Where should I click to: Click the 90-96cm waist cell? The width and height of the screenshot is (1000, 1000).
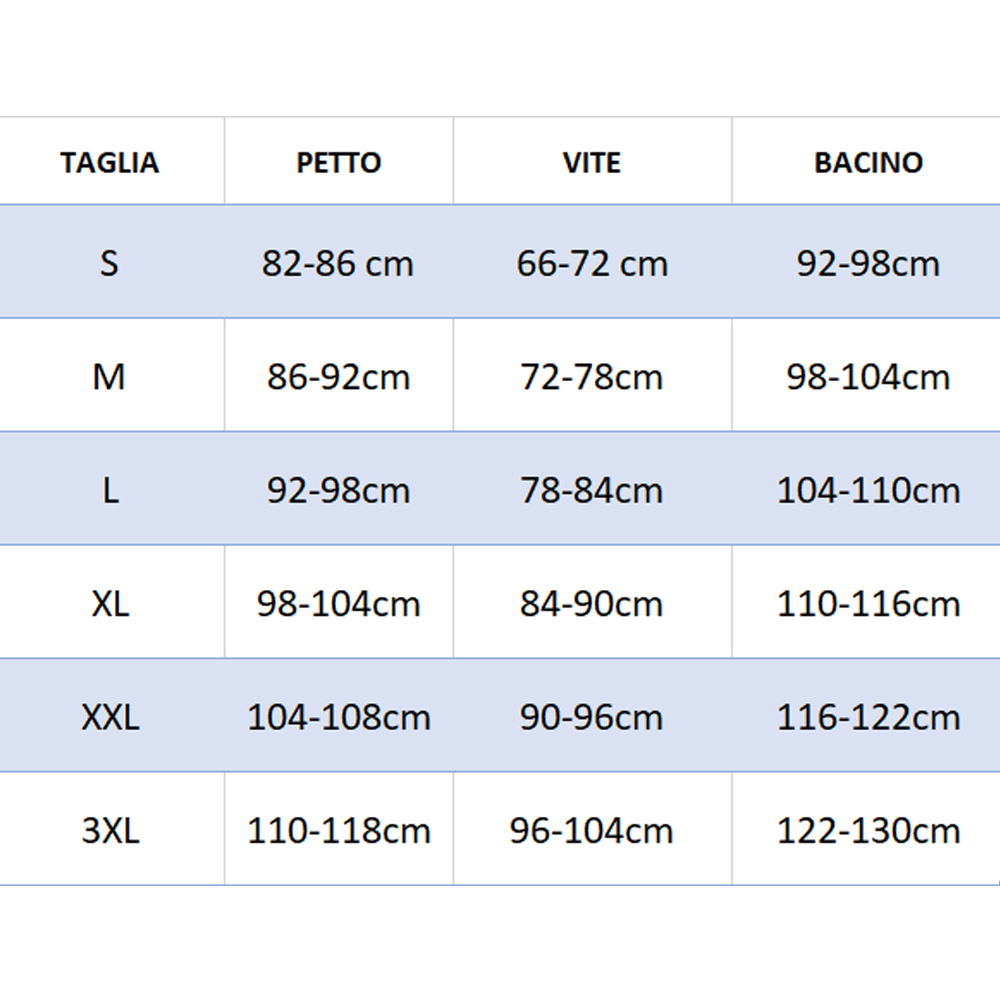coord(592,717)
